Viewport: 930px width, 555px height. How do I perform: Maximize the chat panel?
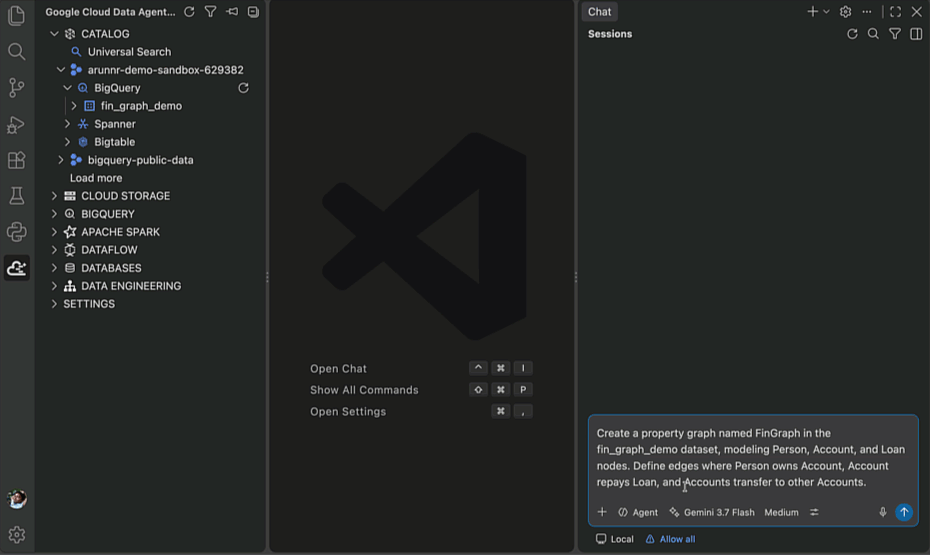896,12
